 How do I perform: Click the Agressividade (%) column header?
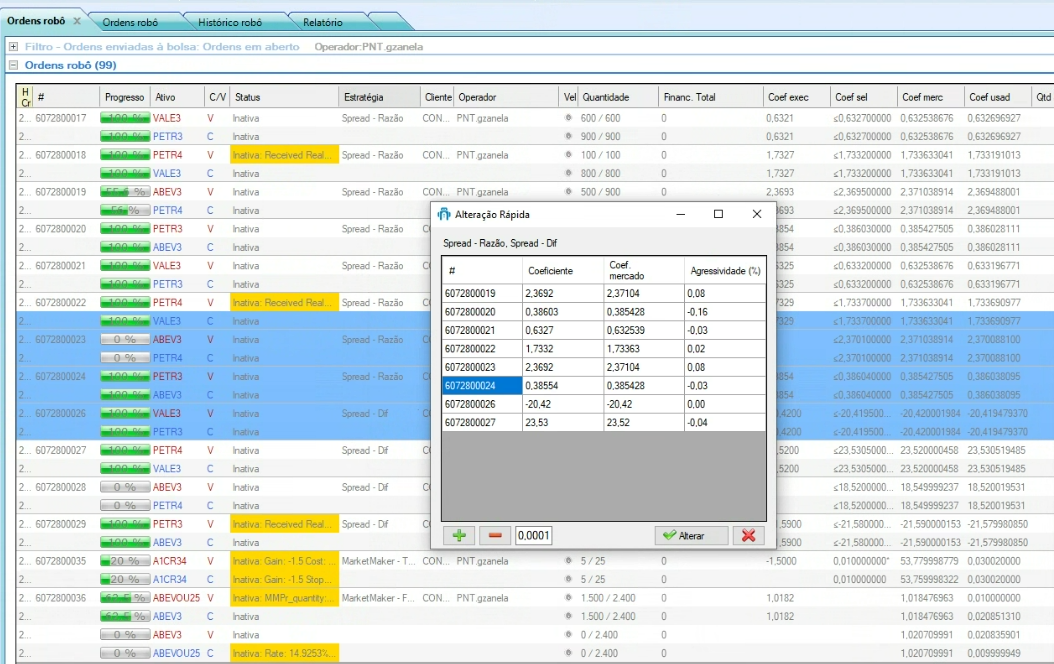tap(724, 270)
